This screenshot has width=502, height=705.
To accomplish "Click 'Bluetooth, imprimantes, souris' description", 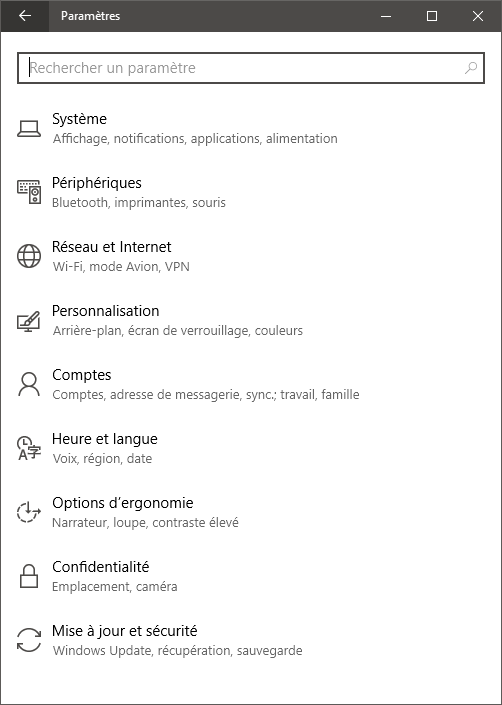I will 139,202.
